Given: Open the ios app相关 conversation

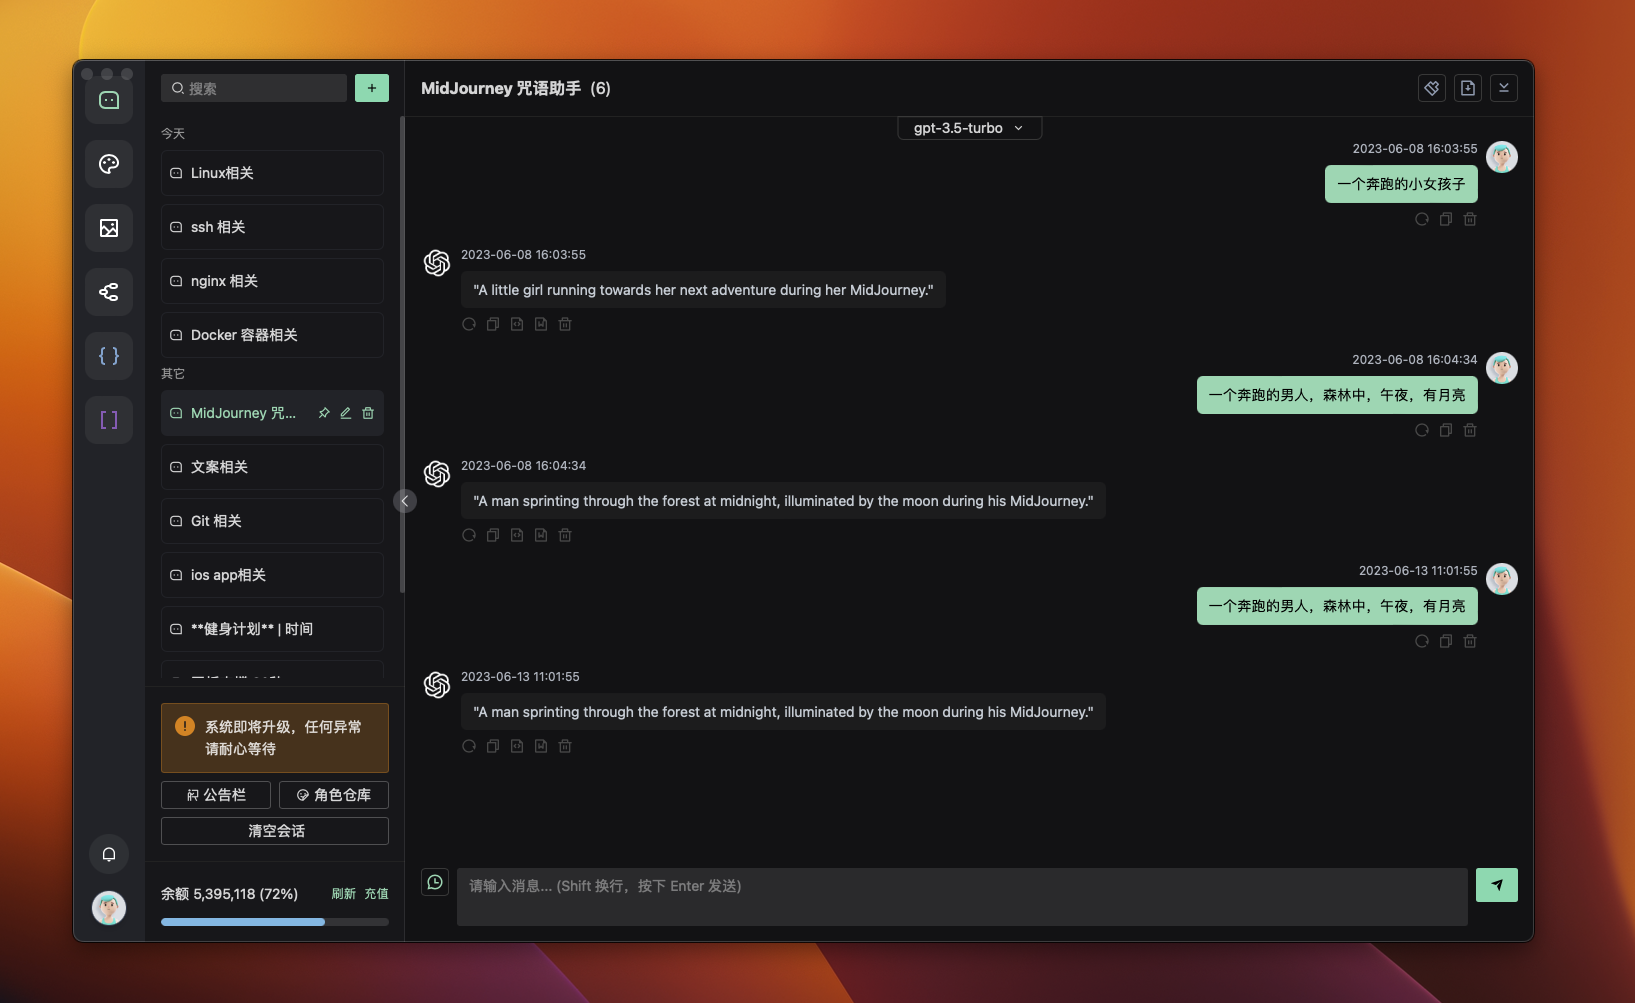Looking at the screenshot, I should (272, 575).
